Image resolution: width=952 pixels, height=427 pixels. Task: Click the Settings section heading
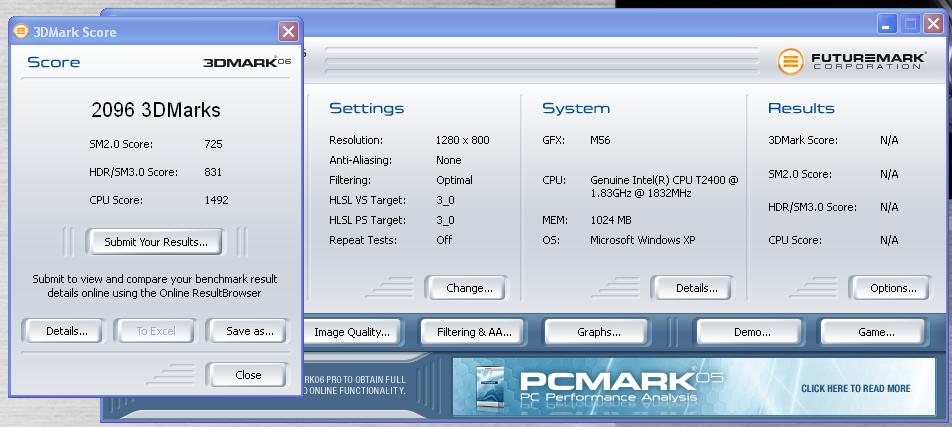(366, 109)
